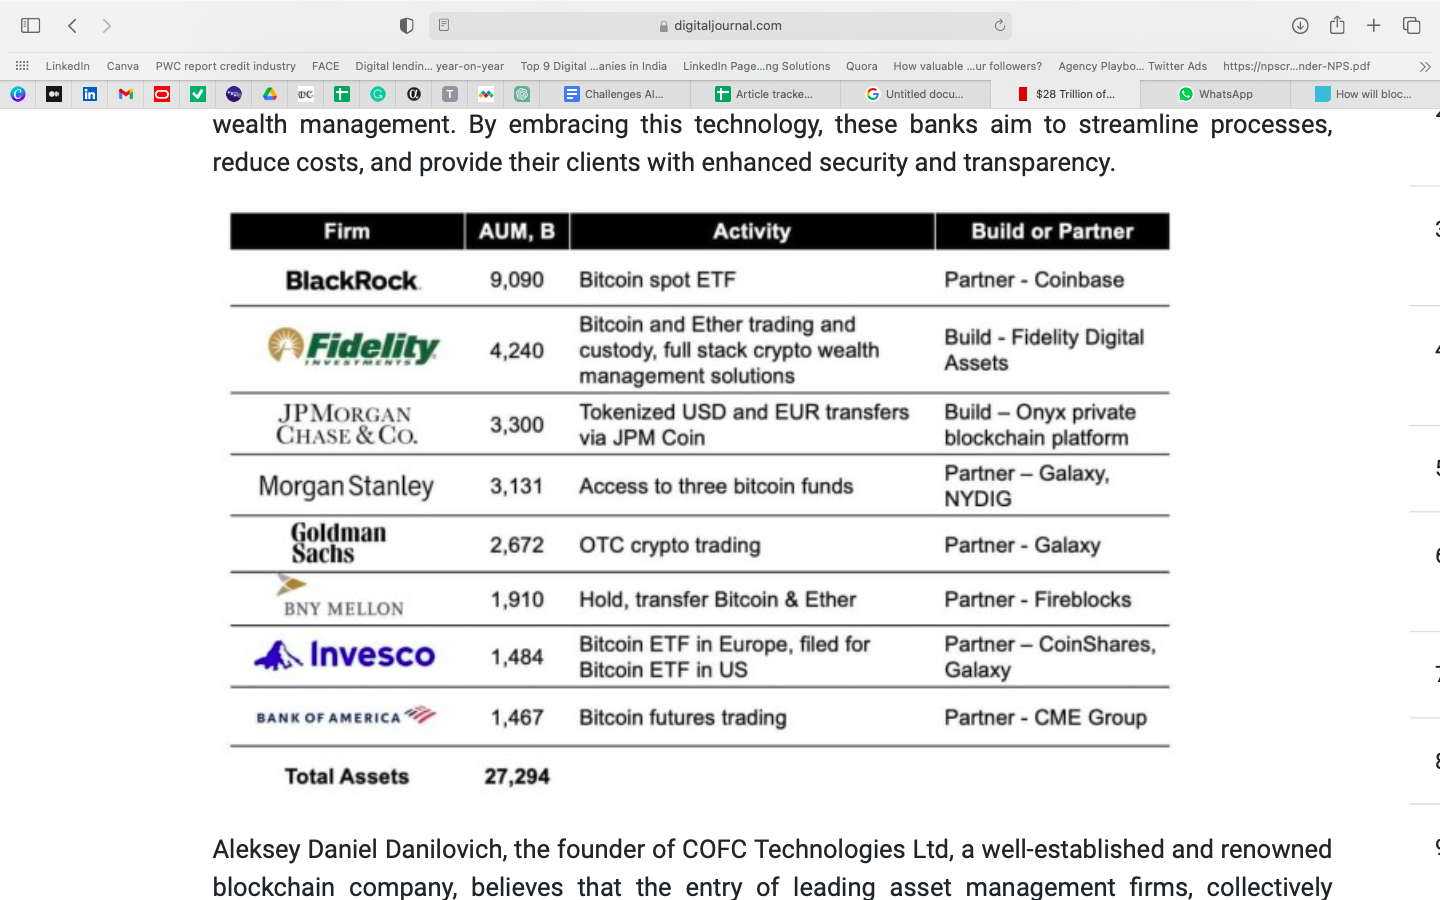This screenshot has width=1440, height=900.
Task: Switch to the black alpha-symbol pinned tab
Action: pyautogui.click(x=414, y=94)
